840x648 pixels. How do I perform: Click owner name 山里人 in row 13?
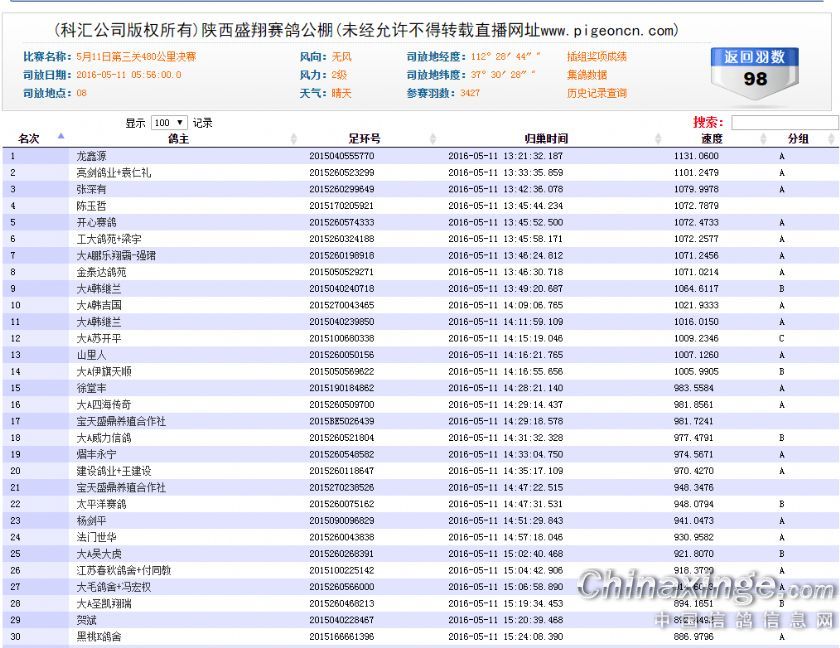point(91,355)
